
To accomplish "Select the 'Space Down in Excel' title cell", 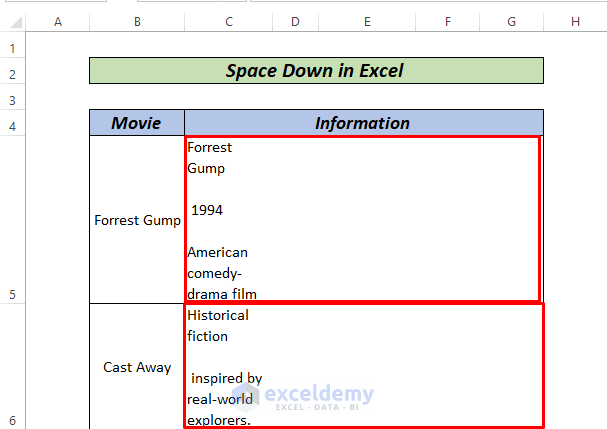I will [316, 71].
